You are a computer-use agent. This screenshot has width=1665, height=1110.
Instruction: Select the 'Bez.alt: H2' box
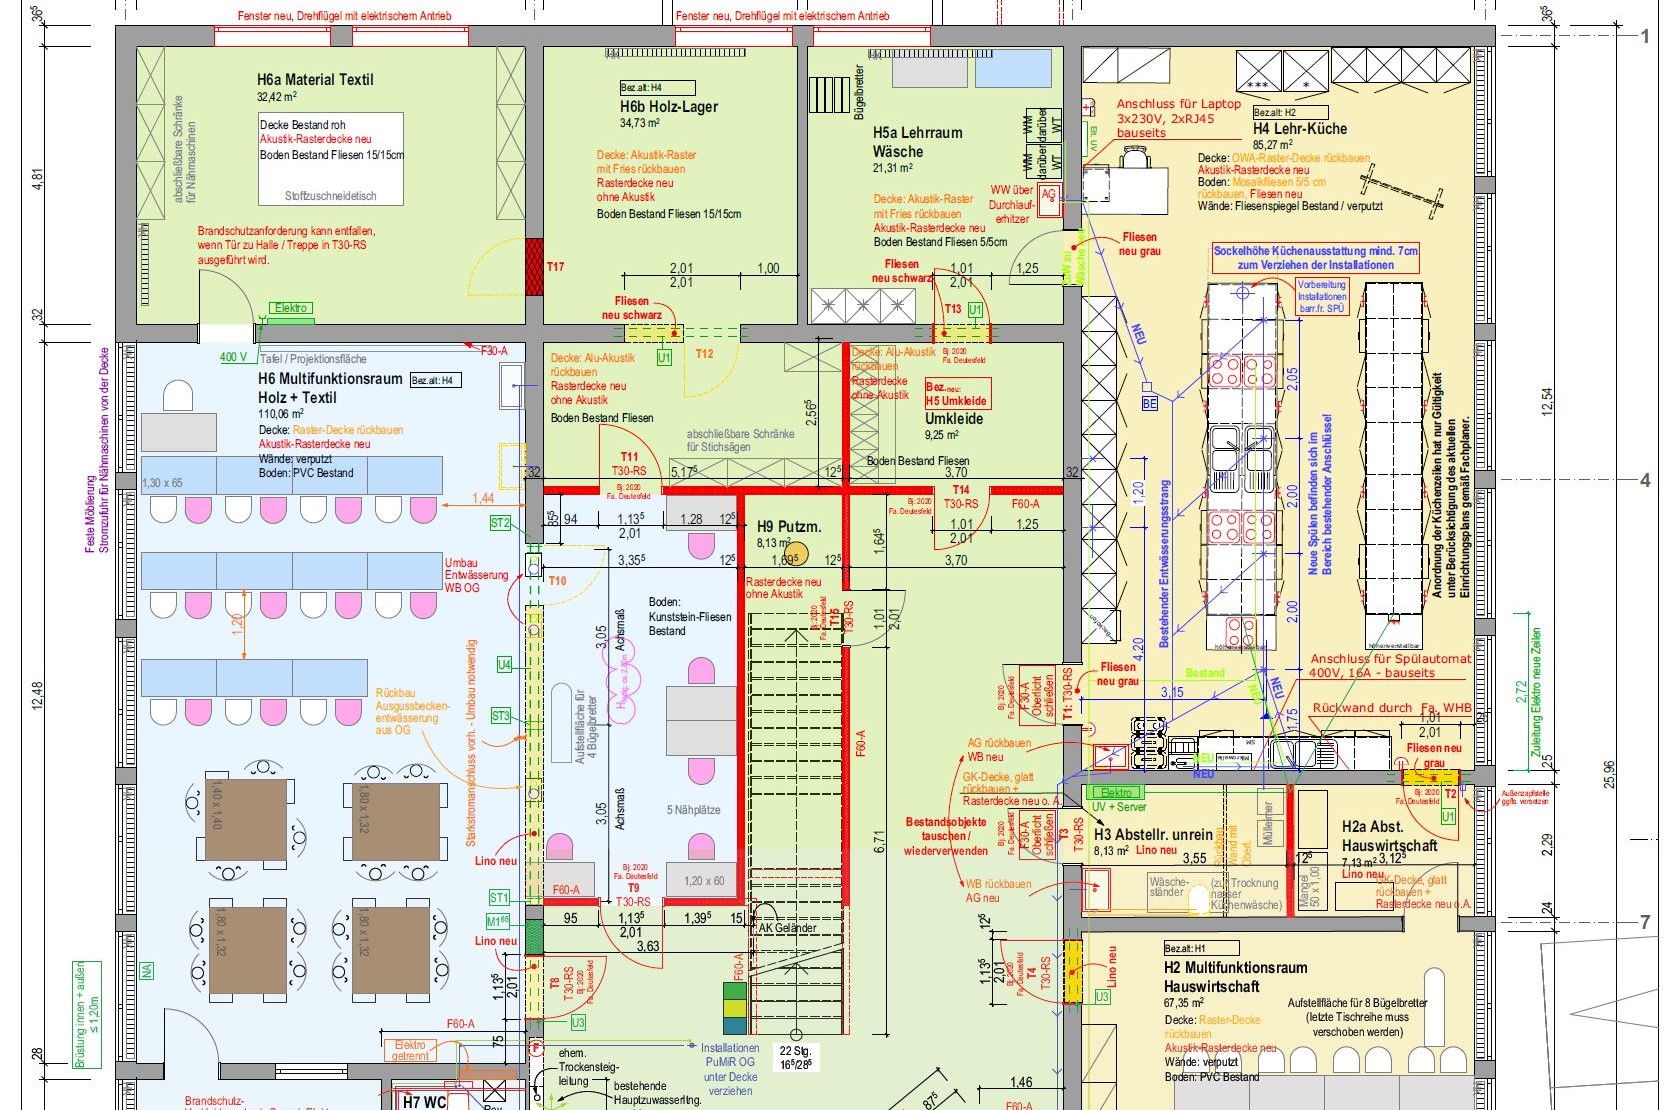click(1290, 113)
